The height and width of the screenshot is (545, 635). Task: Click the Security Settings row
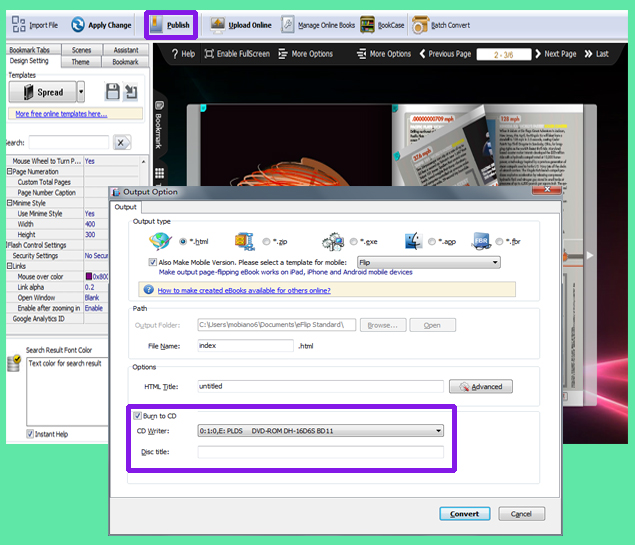pyautogui.click(x=57, y=255)
